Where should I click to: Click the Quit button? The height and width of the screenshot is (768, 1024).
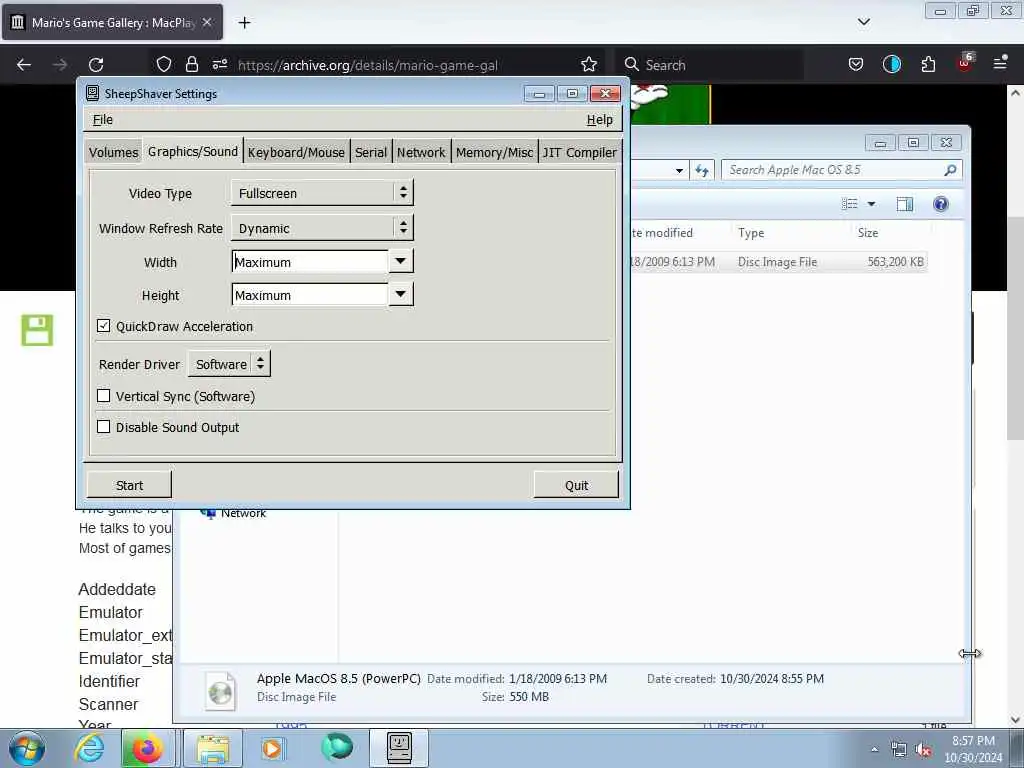click(x=576, y=485)
